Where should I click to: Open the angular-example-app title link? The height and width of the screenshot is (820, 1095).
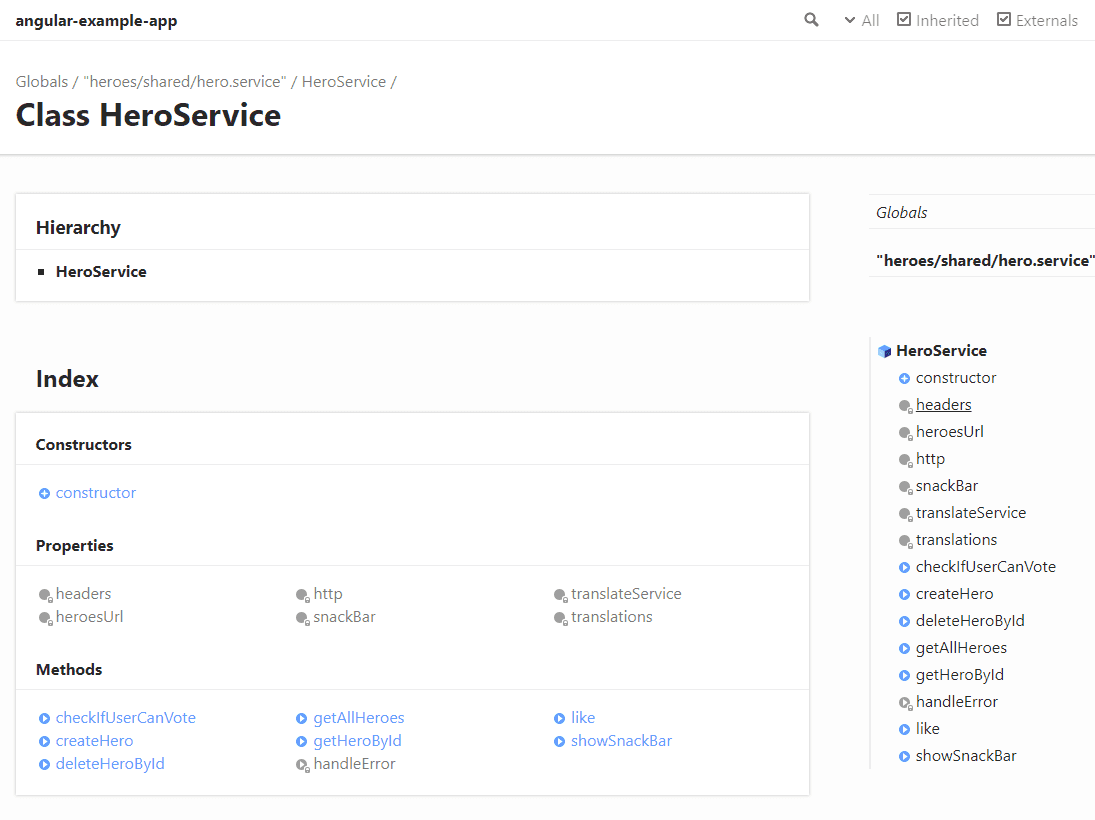96,20
